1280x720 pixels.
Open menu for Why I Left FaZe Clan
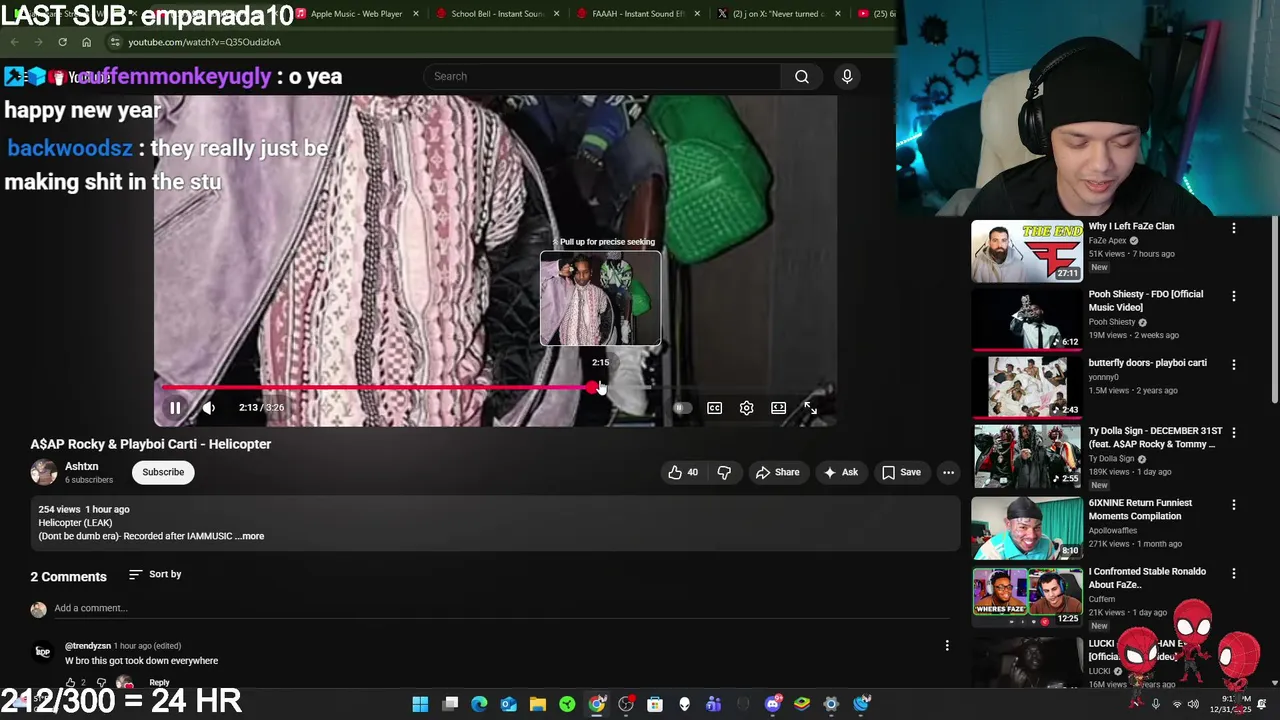(x=1234, y=228)
